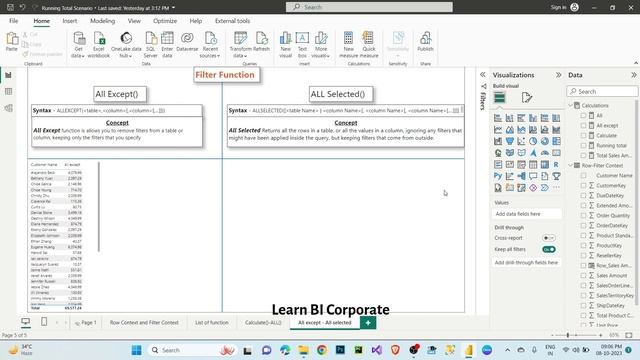Image resolution: width=640 pixels, height=360 pixels.
Task: Click the New measure button
Action: [x=349, y=45]
